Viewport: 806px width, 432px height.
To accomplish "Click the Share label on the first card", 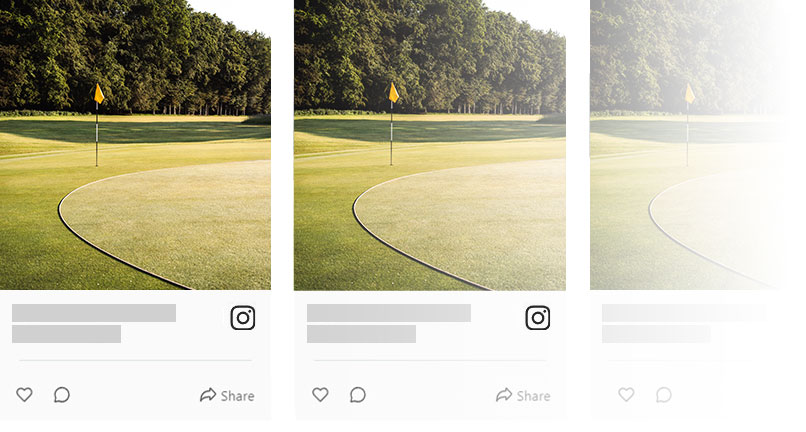I will (237, 395).
